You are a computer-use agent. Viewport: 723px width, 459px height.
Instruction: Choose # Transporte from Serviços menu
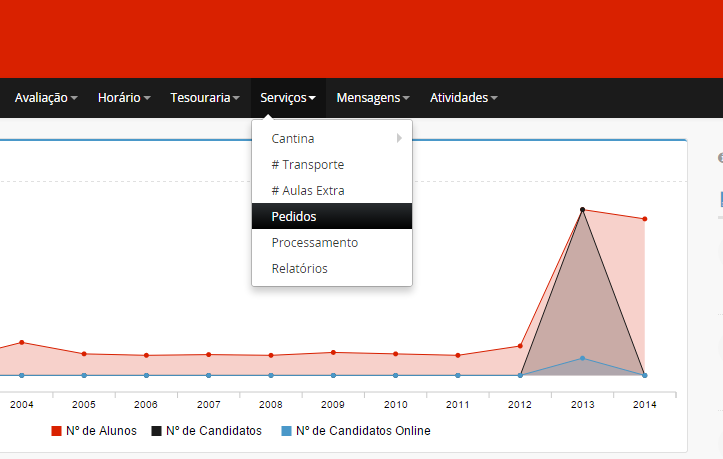[308, 164]
